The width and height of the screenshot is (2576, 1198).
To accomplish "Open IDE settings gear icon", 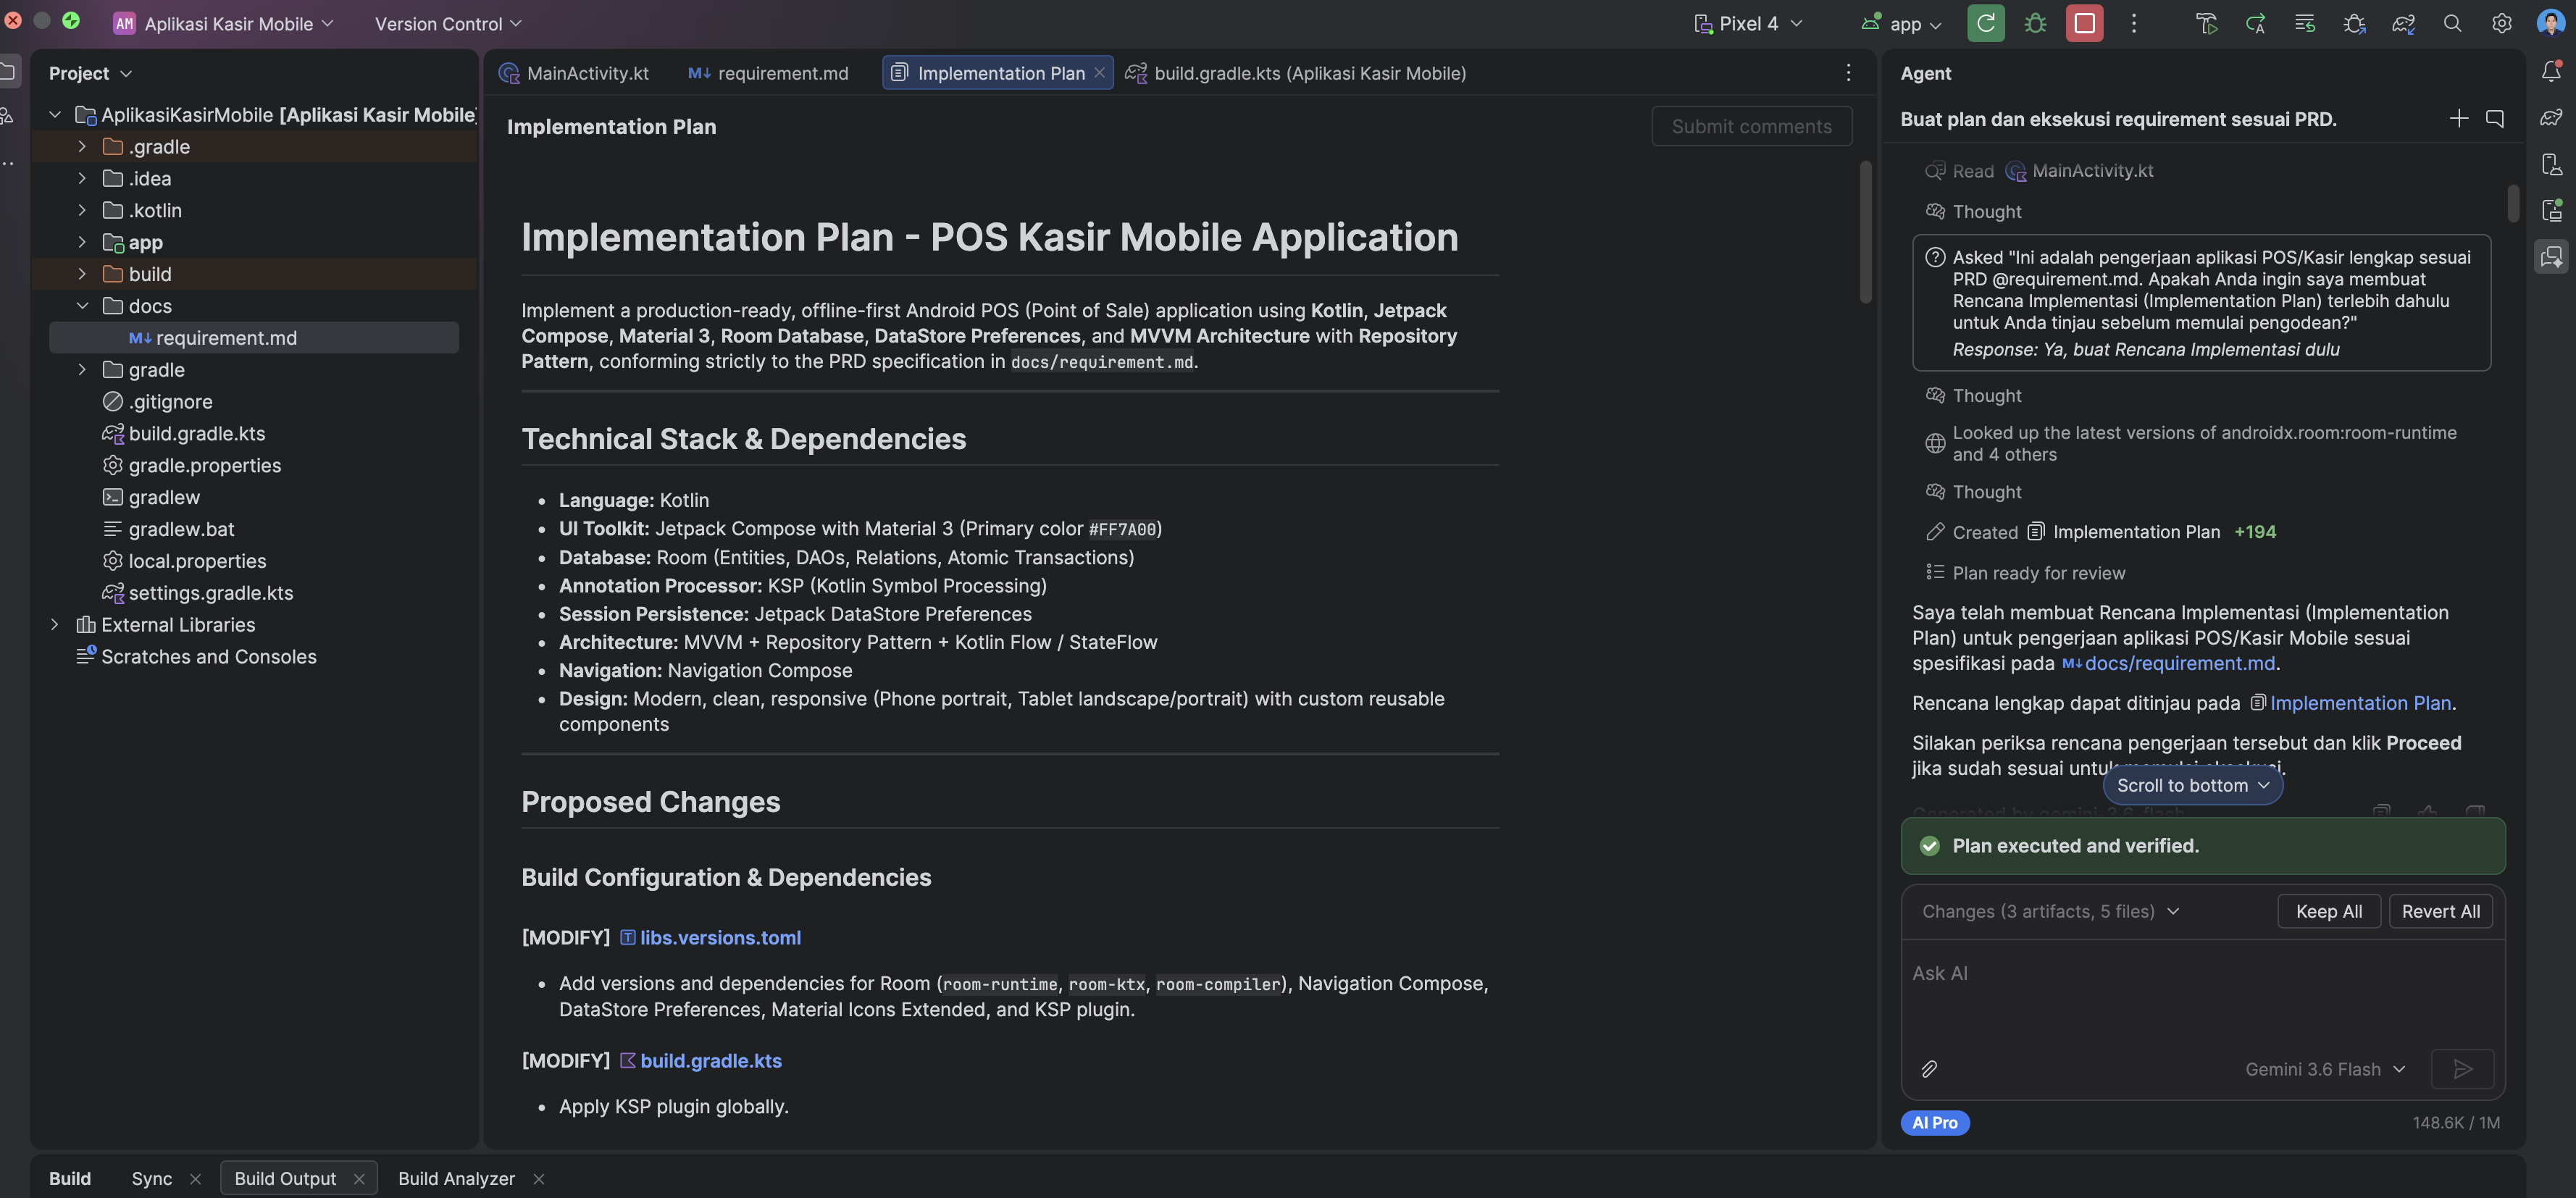I will click(x=2501, y=23).
